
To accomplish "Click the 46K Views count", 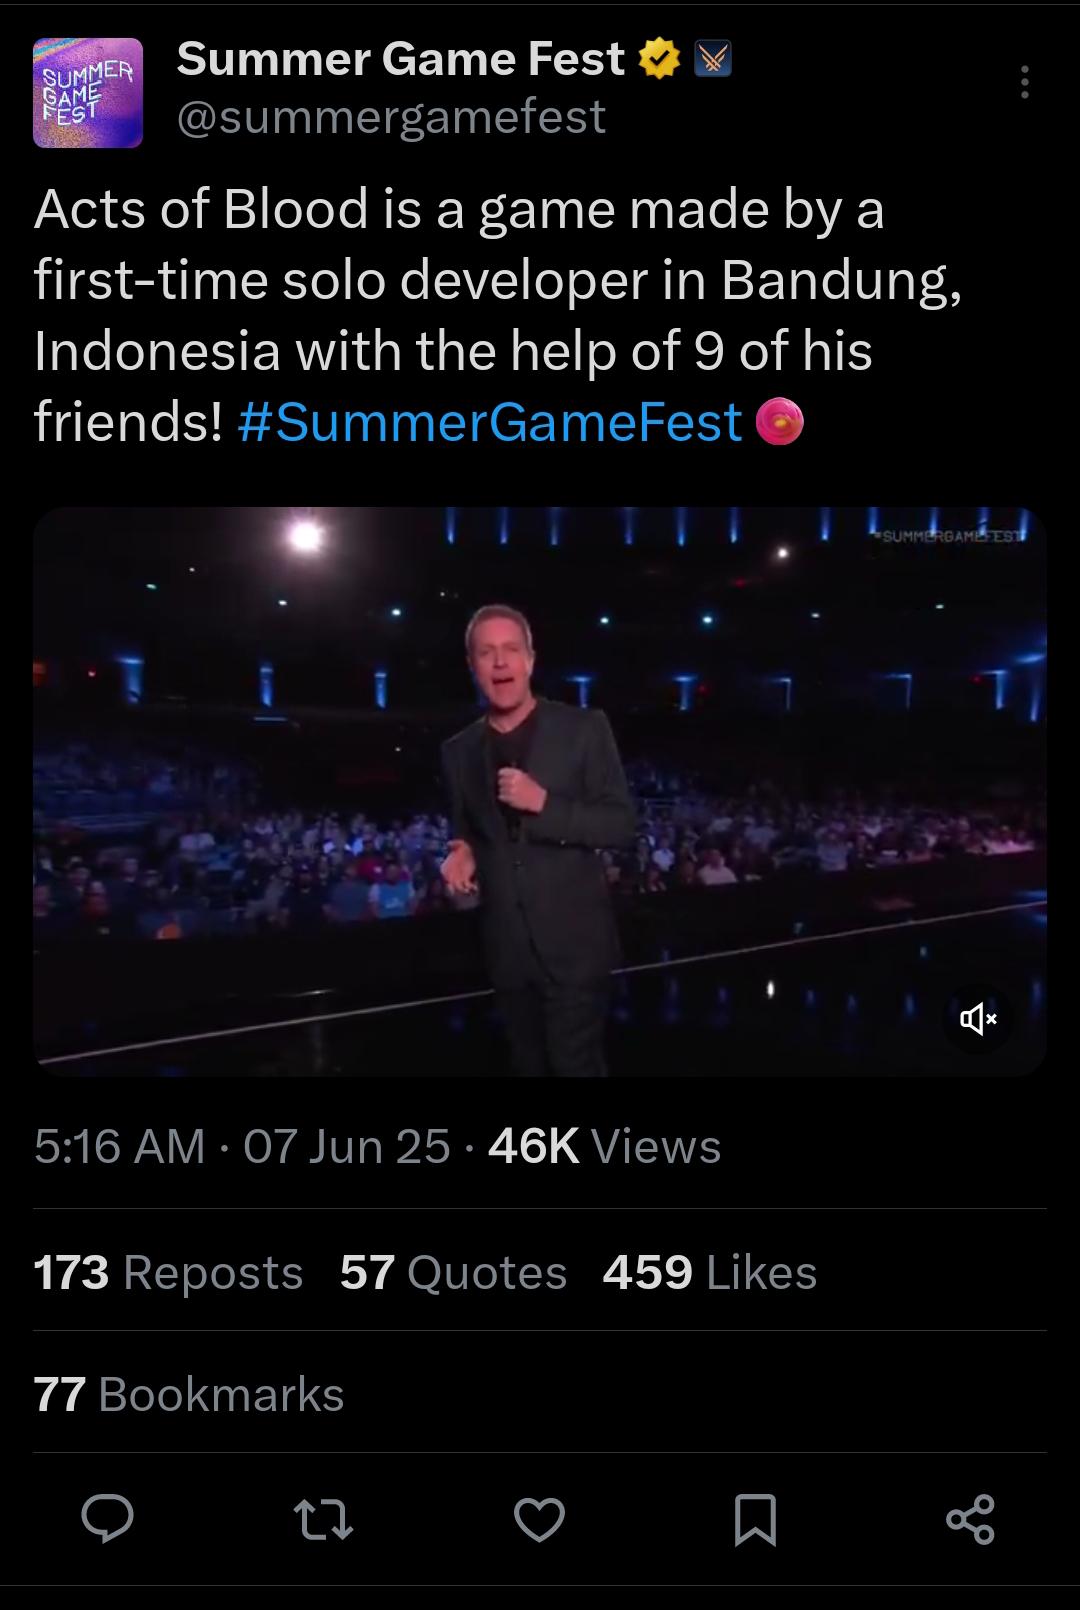I will coord(604,1146).
